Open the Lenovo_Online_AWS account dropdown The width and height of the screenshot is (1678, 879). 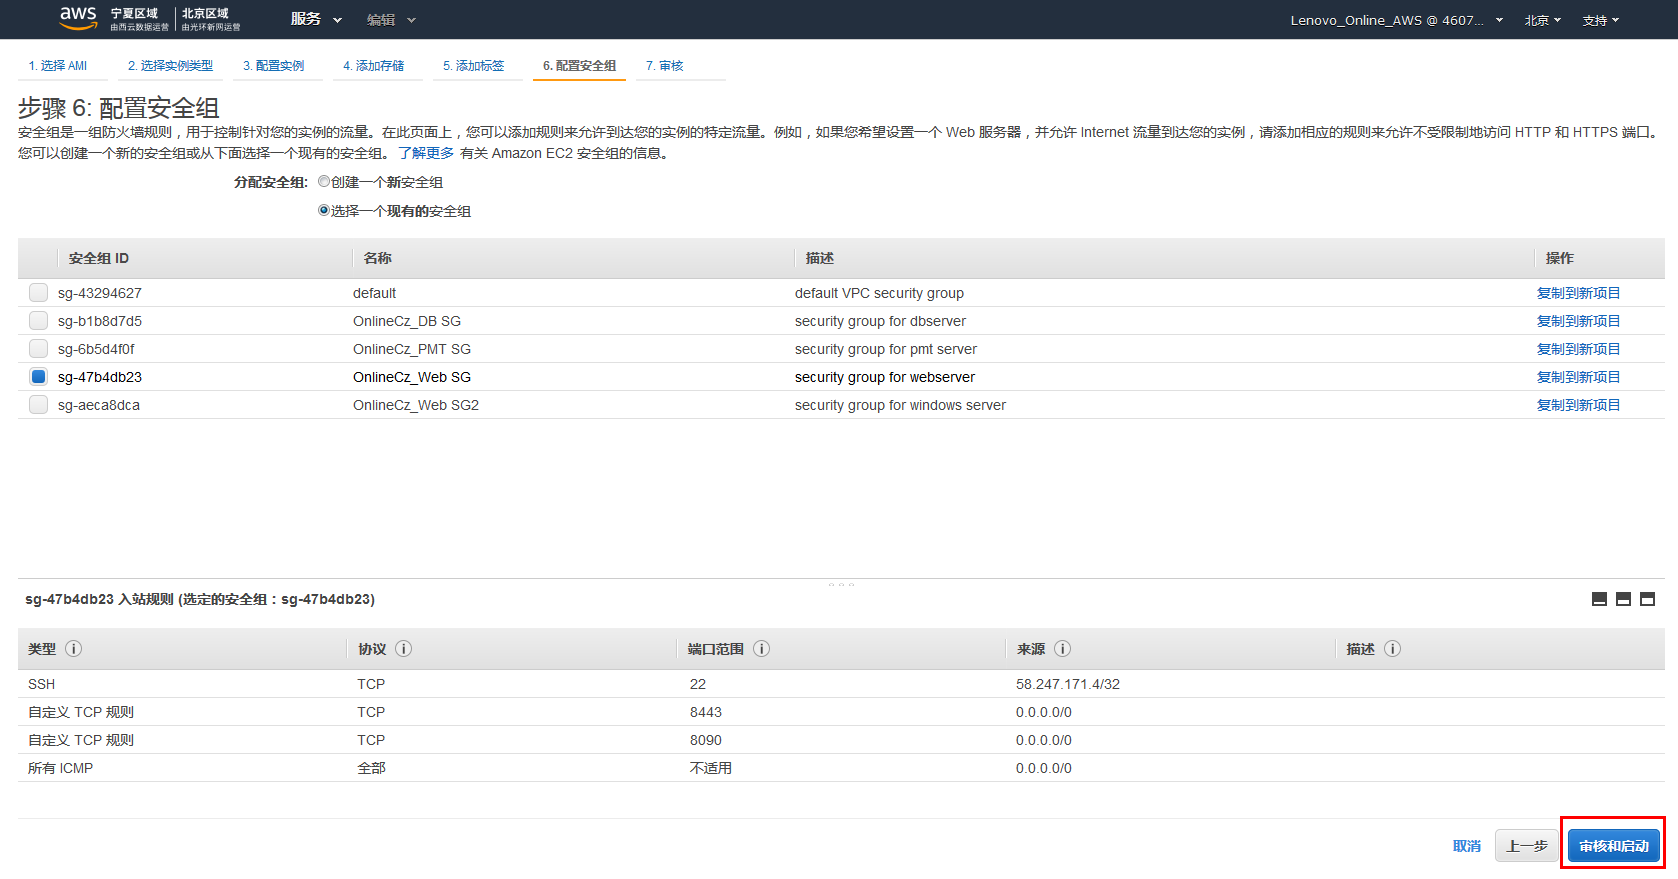point(1396,20)
